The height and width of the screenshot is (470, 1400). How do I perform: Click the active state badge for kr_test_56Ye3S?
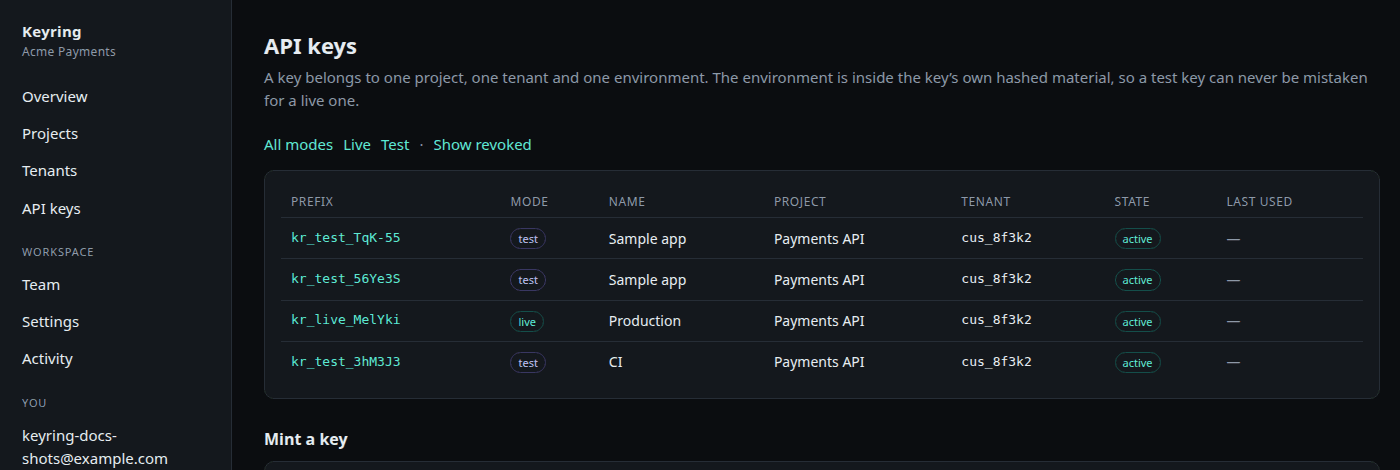[1137, 280]
